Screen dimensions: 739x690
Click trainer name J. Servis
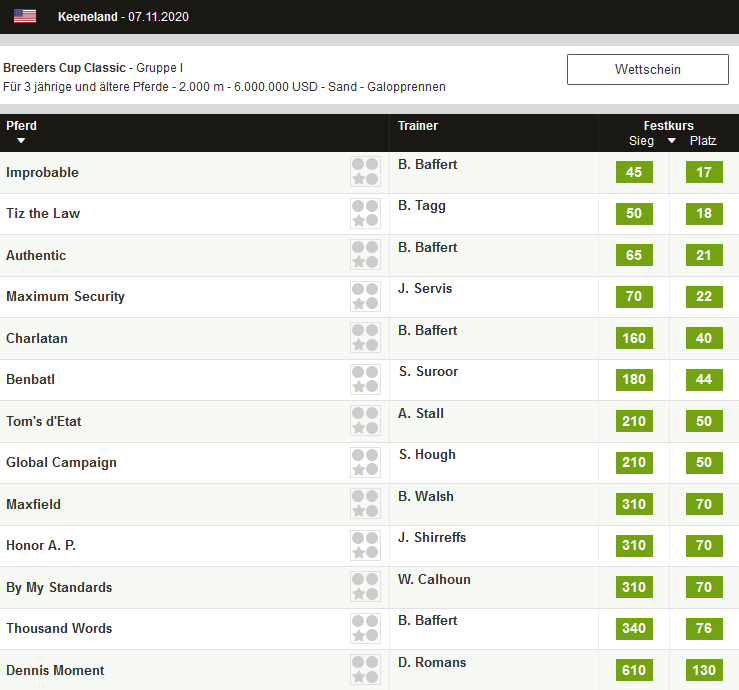(425, 288)
